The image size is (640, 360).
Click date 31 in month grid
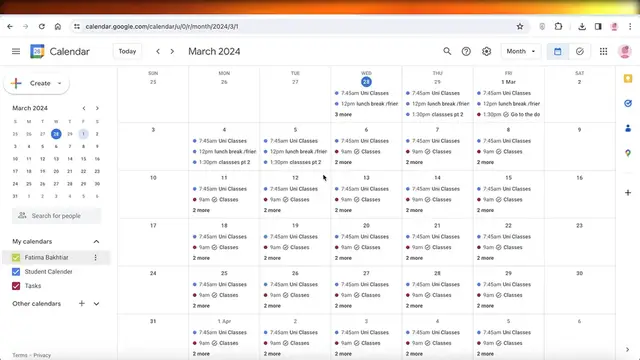[x=153, y=321]
